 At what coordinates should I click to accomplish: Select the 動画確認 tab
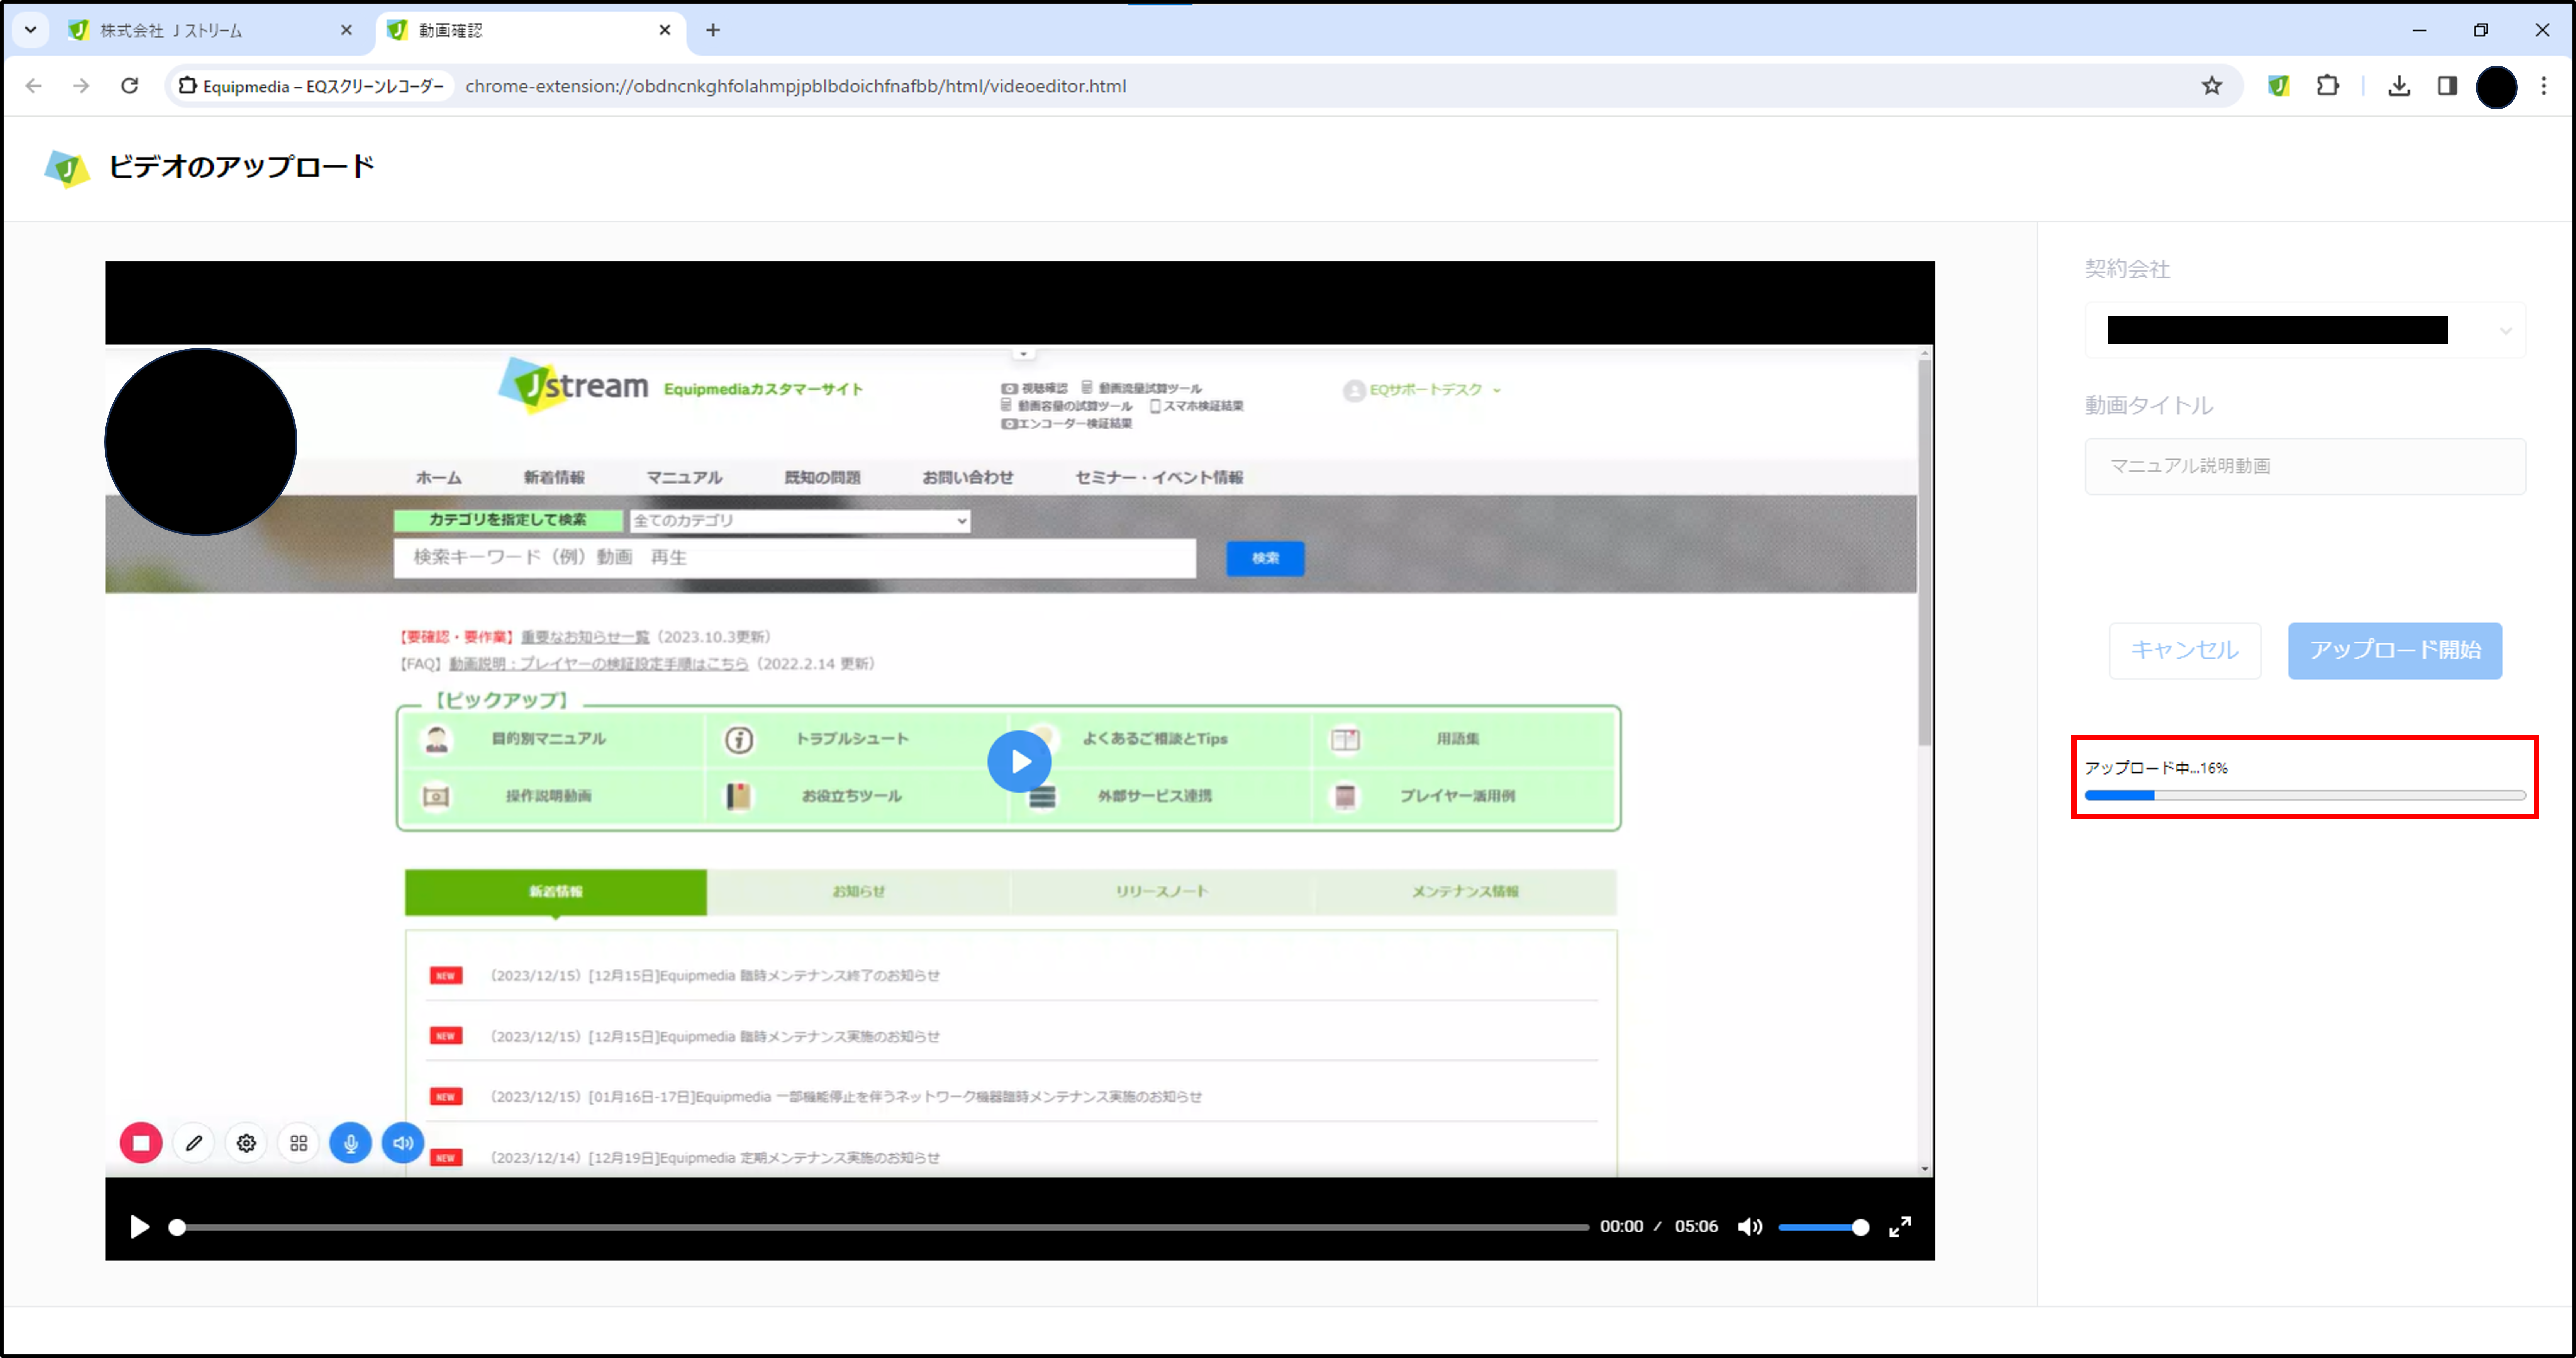point(530,31)
